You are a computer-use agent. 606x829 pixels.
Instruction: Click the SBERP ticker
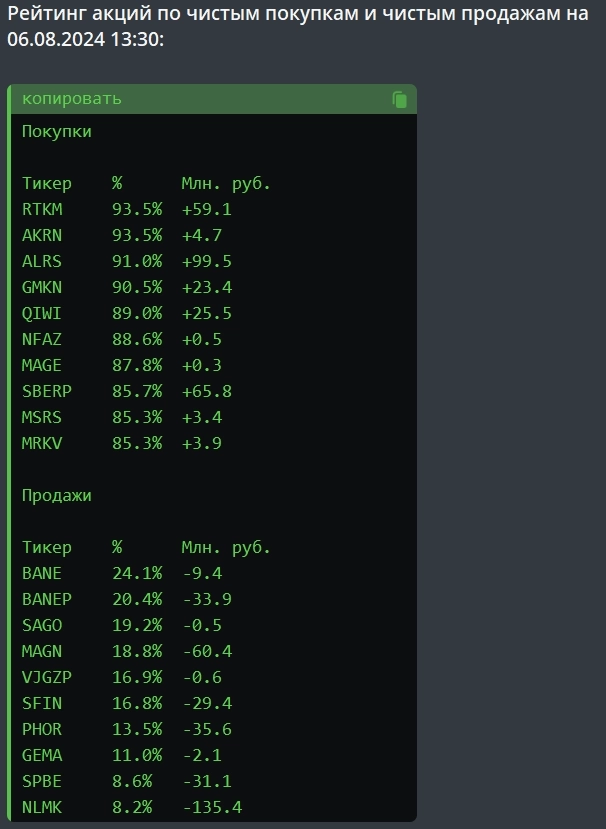point(47,392)
